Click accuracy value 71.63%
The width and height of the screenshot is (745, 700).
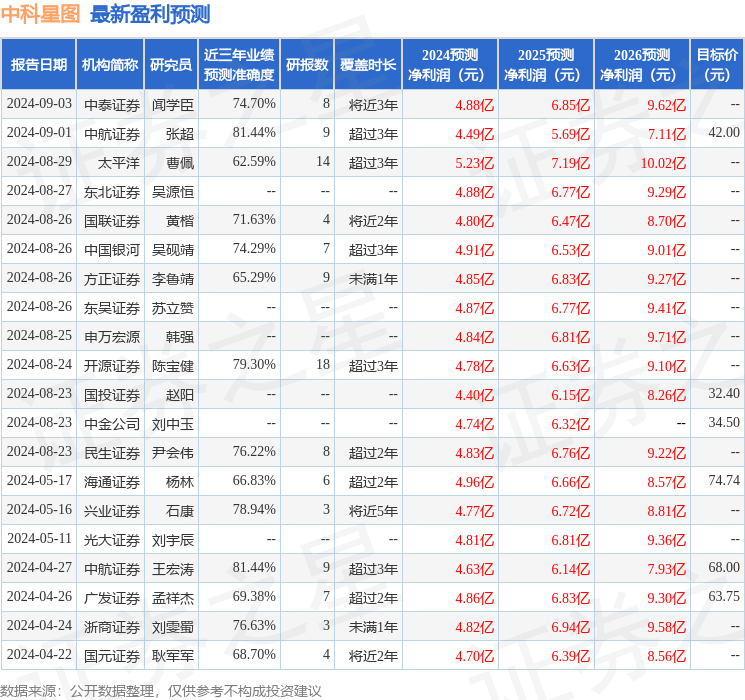tap(254, 220)
